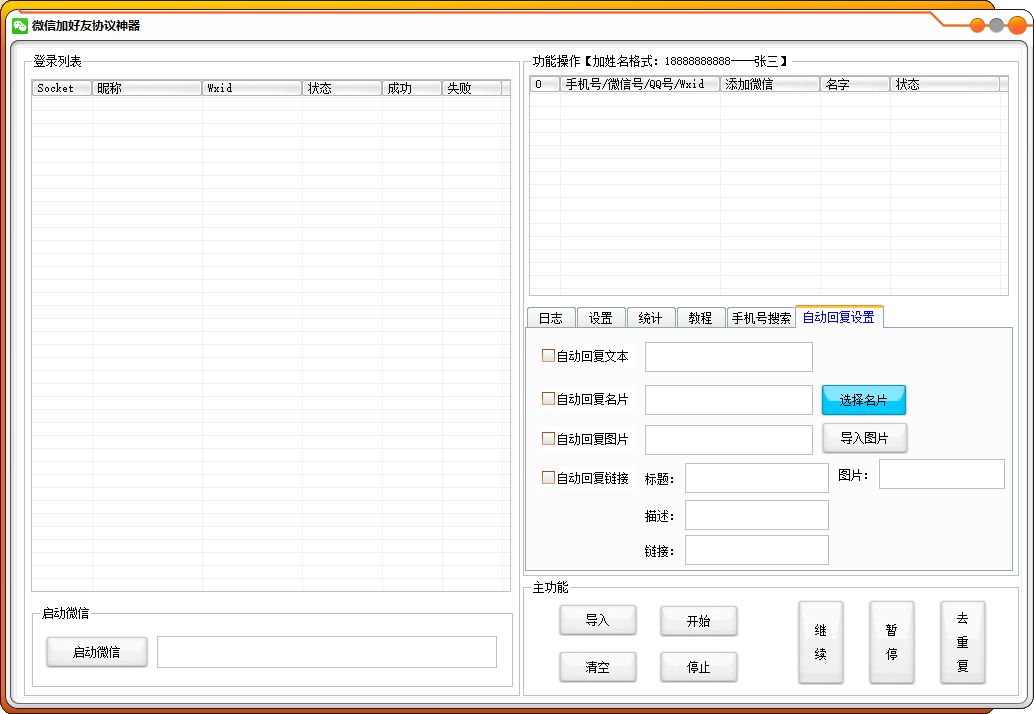Click the 标题 input field
The width and height of the screenshot is (1034, 714).
[756, 478]
